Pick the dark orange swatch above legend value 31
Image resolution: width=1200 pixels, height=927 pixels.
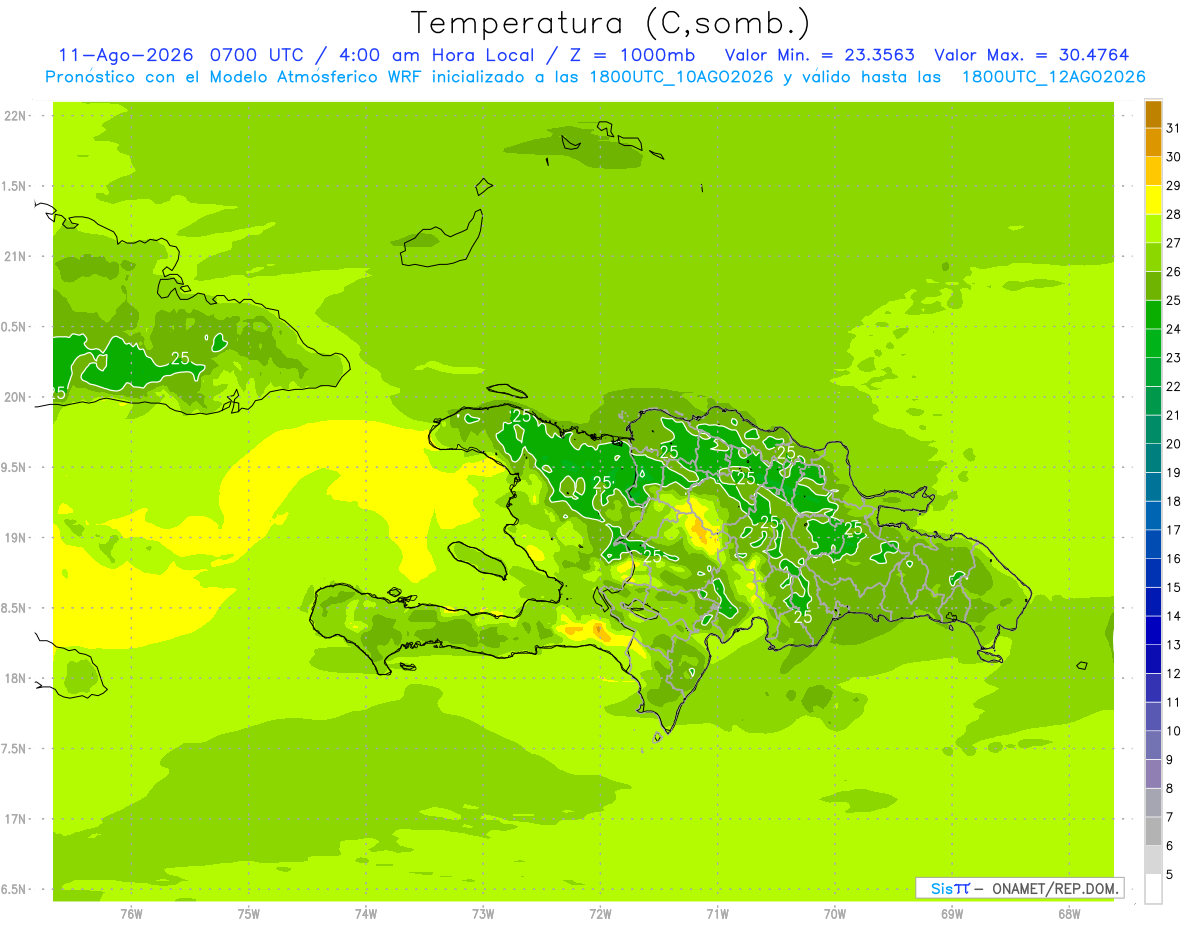tap(1153, 114)
